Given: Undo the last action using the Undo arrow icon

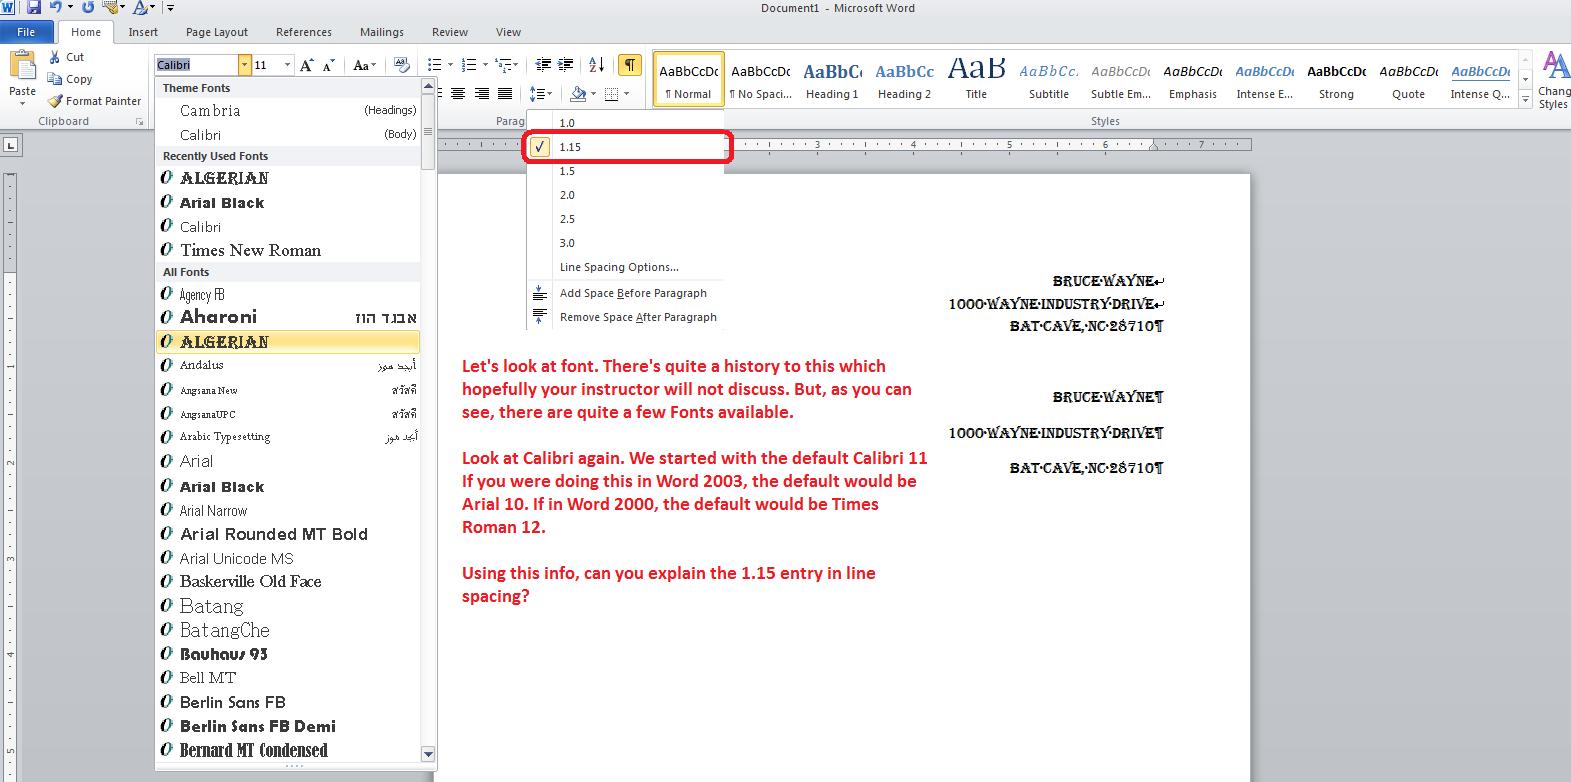Looking at the screenshot, I should coord(55,8).
